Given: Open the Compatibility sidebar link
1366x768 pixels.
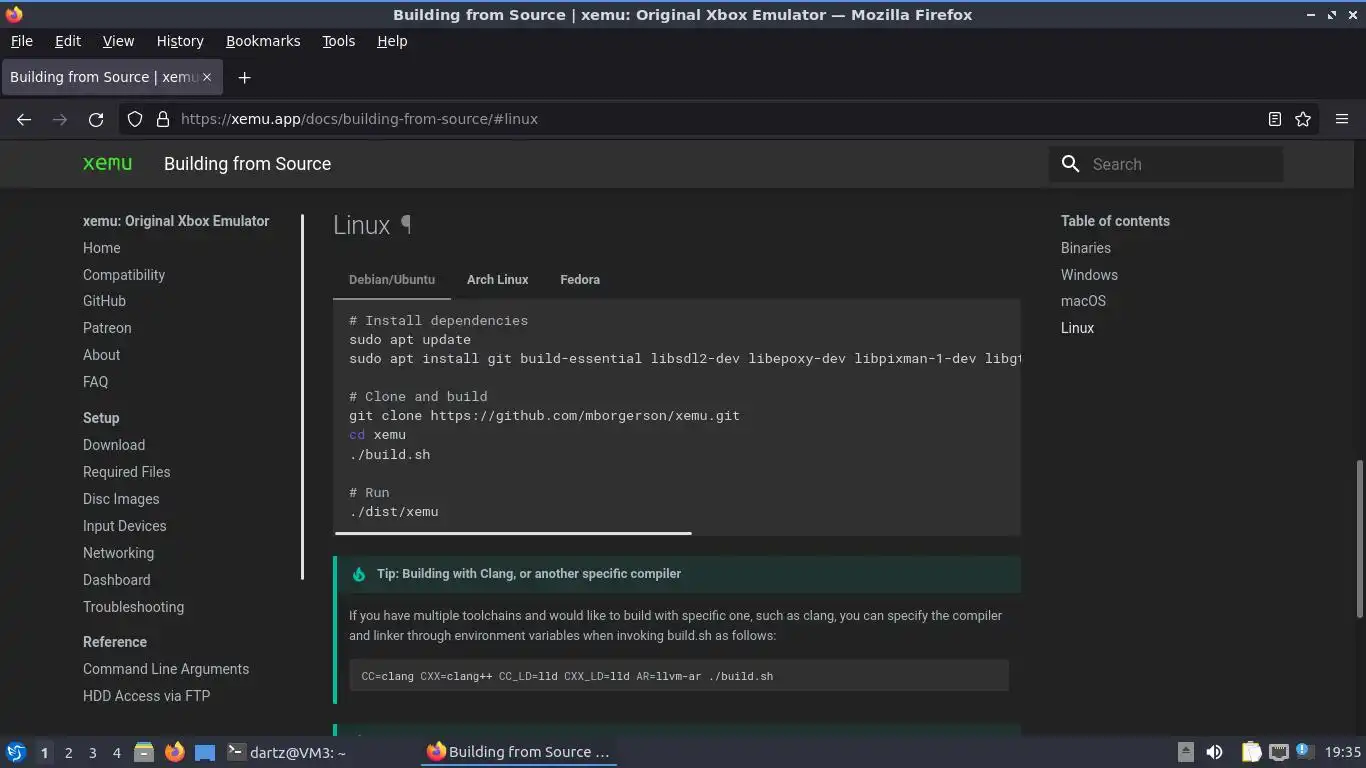Looking at the screenshot, I should [124, 275].
